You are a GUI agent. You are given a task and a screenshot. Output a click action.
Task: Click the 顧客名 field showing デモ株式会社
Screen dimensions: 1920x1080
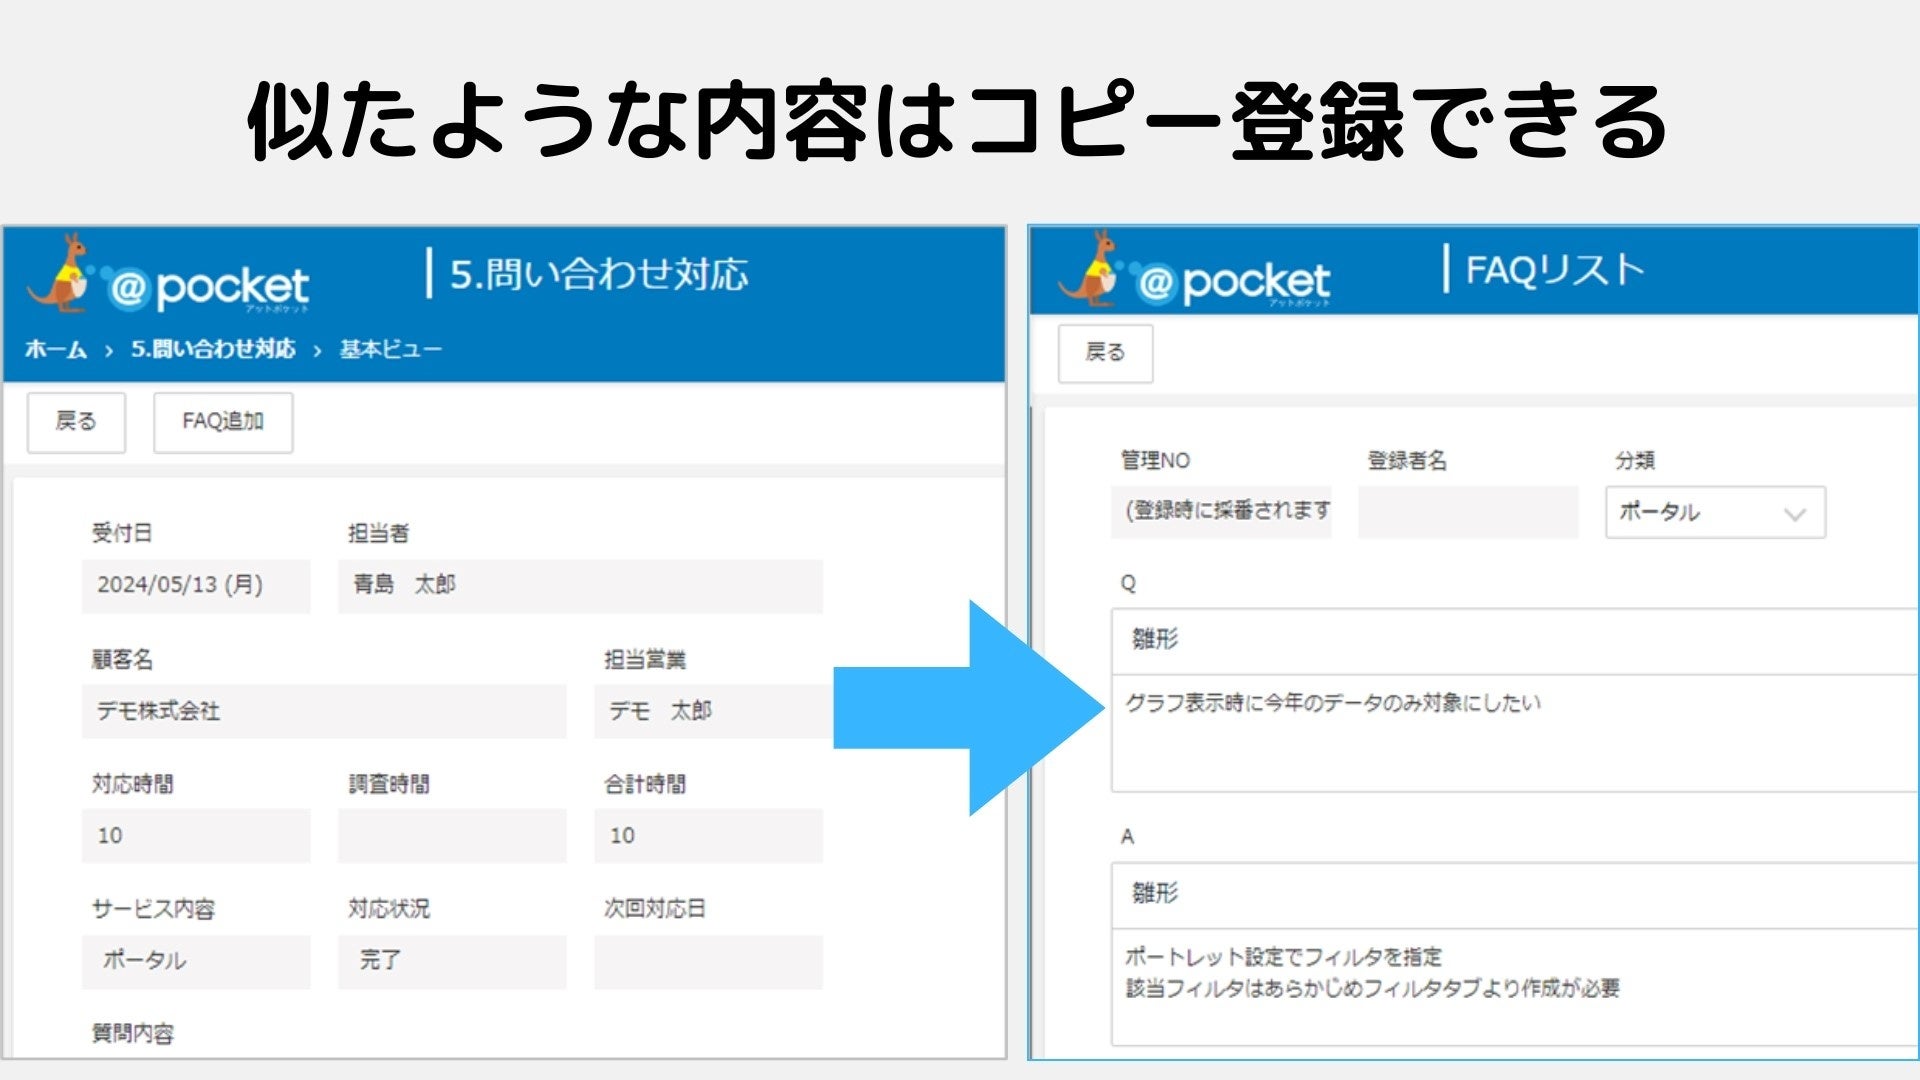pyautogui.click(x=323, y=711)
